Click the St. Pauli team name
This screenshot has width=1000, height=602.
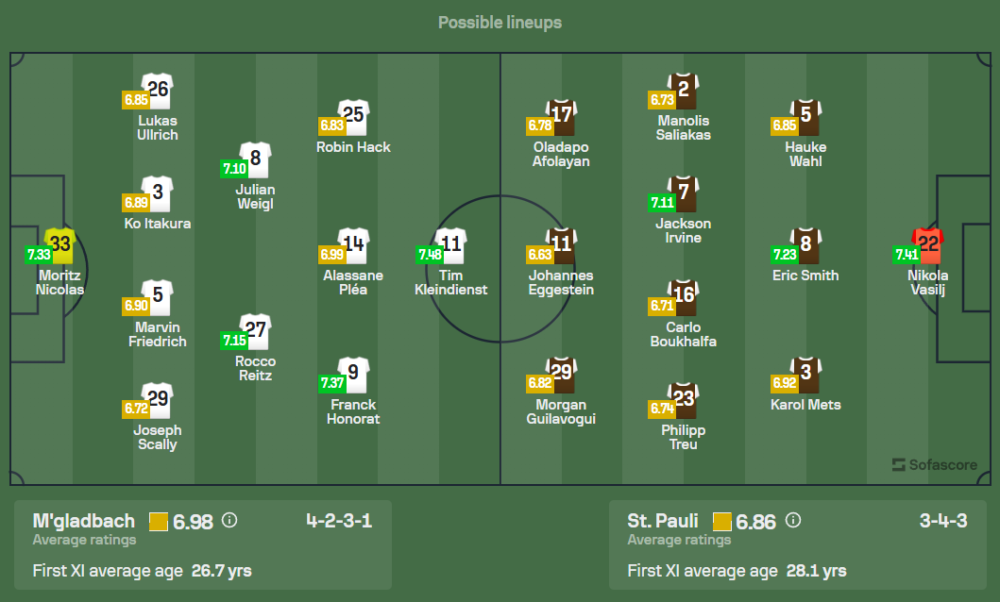(663, 521)
